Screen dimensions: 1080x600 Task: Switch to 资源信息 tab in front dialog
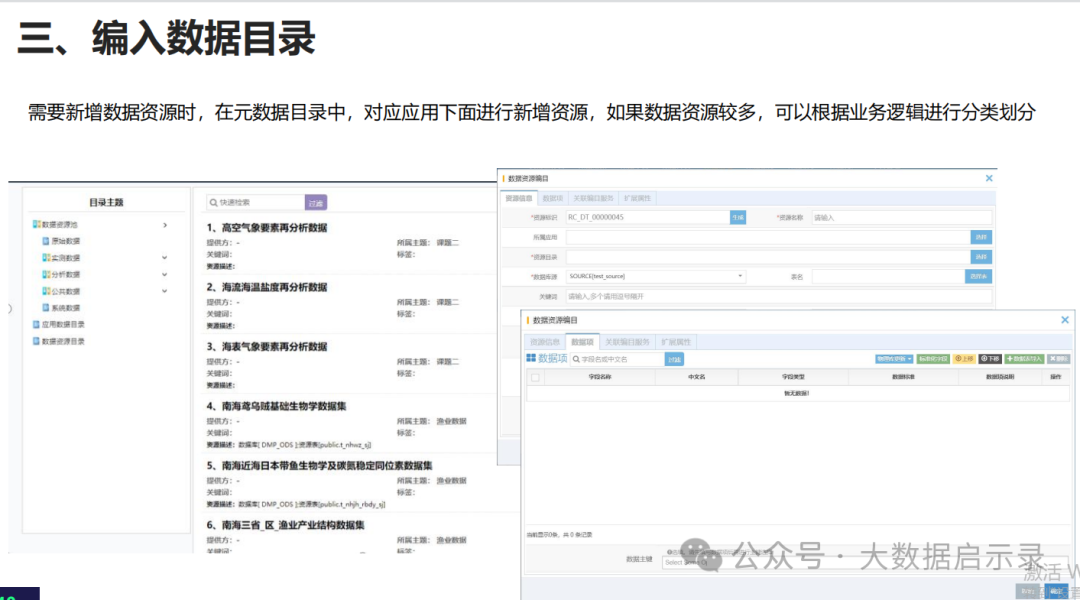click(x=545, y=342)
